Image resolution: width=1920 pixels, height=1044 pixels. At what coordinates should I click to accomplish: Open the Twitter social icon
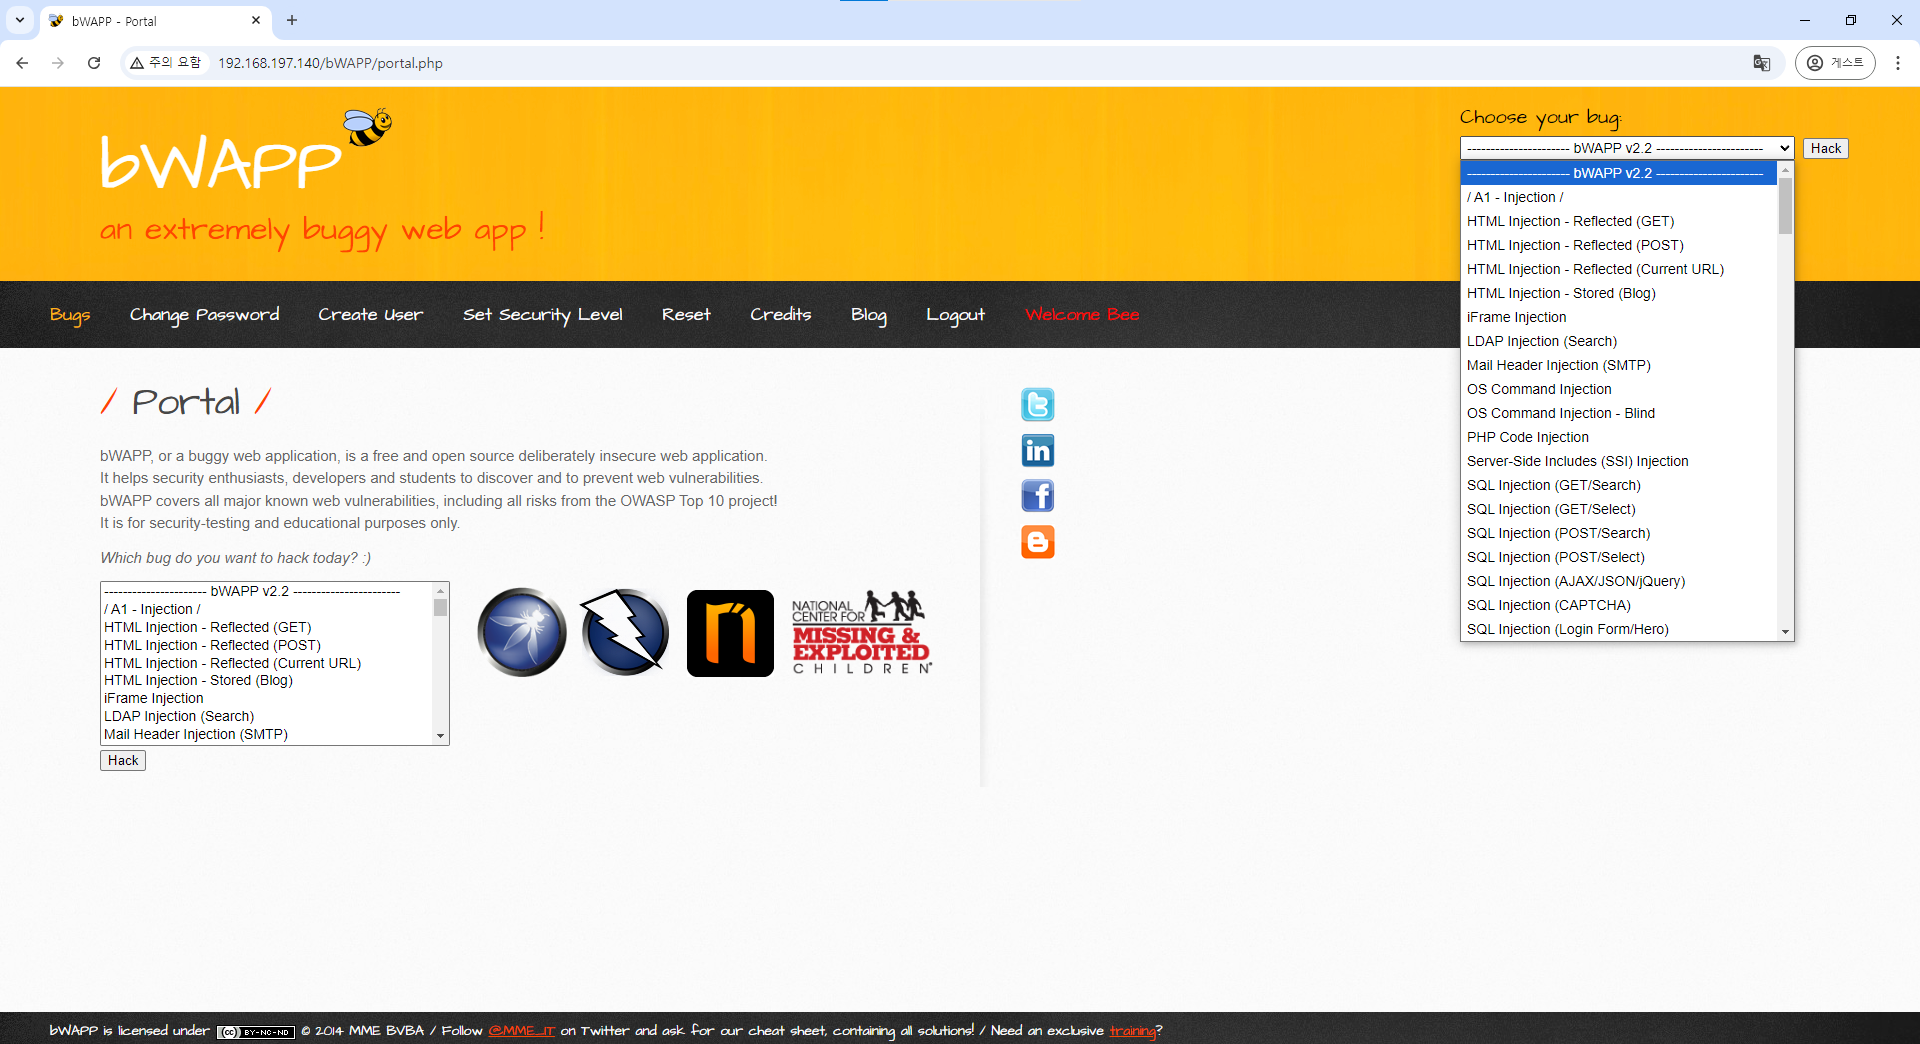click(x=1037, y=405)
